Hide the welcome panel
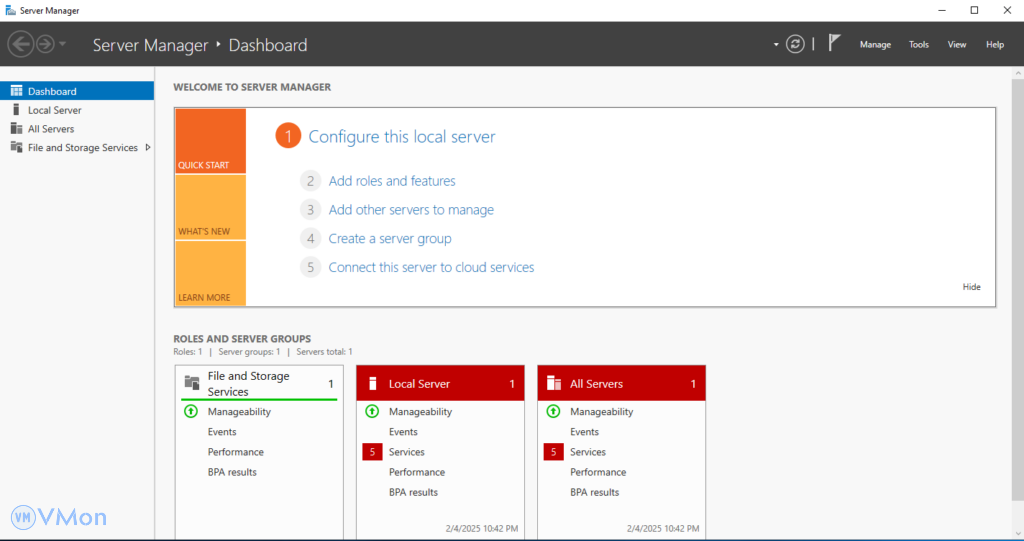1024x541 pixels. tap(971, 287)
